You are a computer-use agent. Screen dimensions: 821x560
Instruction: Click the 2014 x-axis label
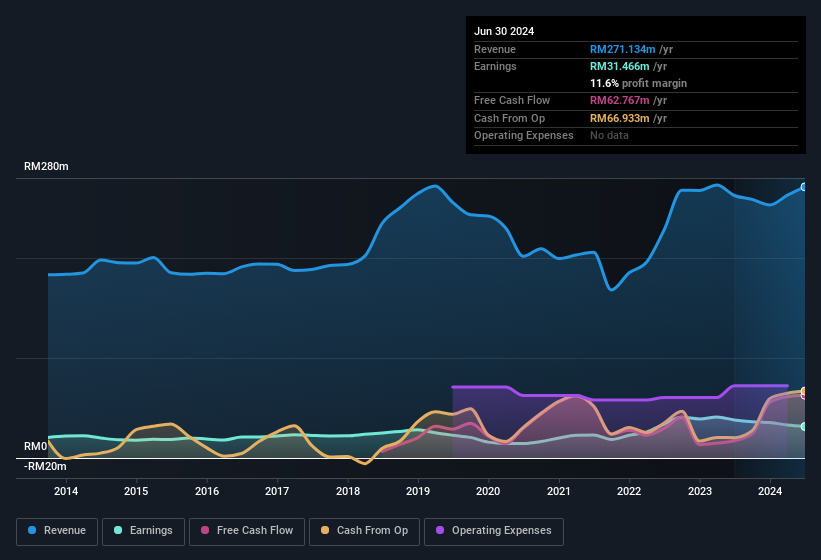click(x=66, y=491)
